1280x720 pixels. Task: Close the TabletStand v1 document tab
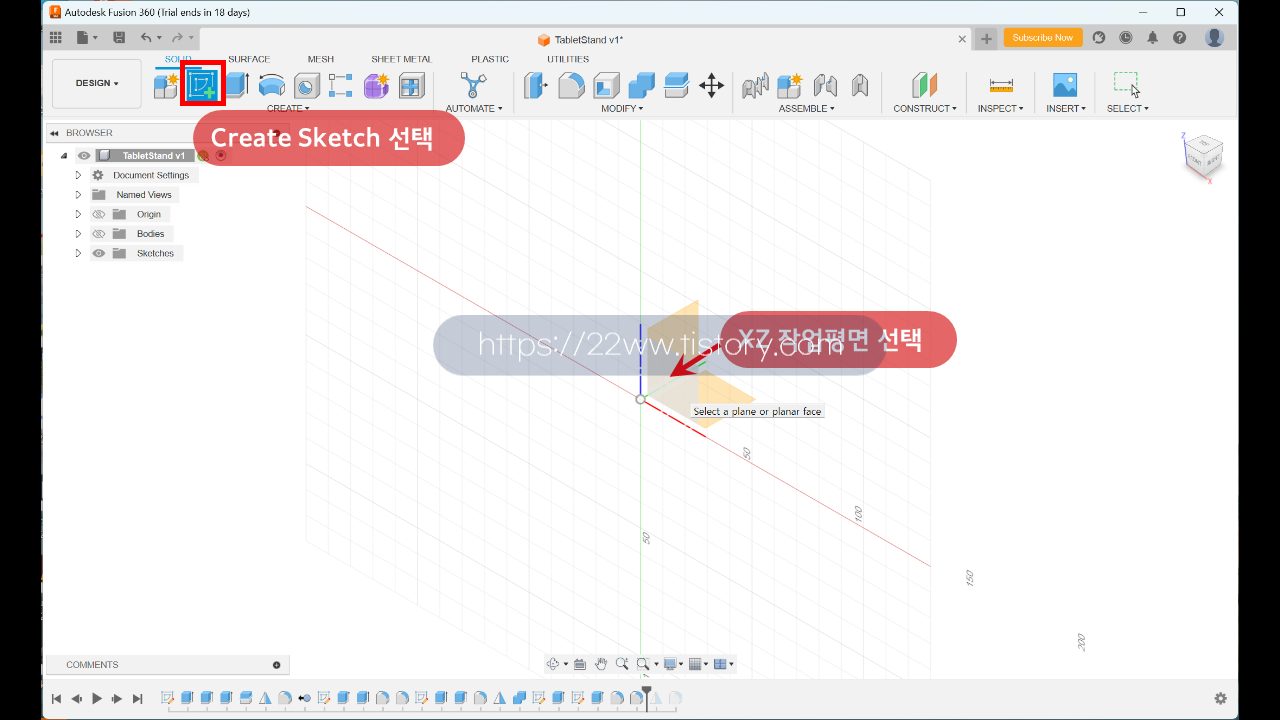(x=962, y=39)
